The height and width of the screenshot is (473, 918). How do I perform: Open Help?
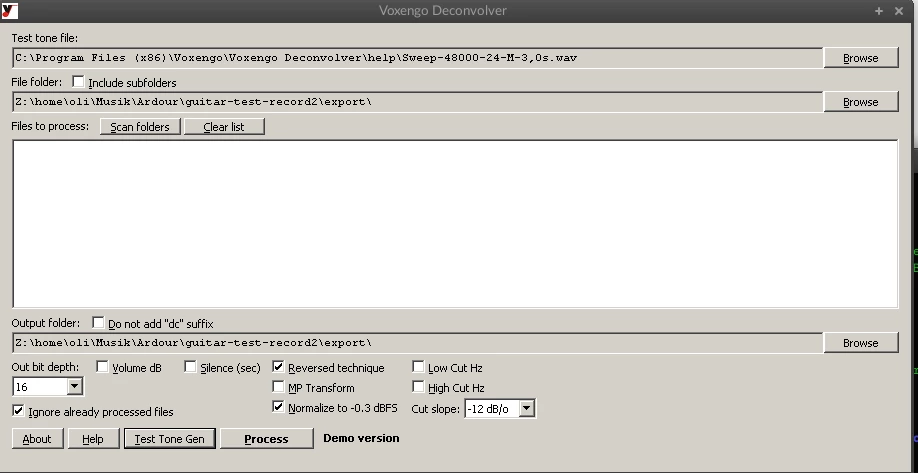pyautogui.click(x=93, y=439)
